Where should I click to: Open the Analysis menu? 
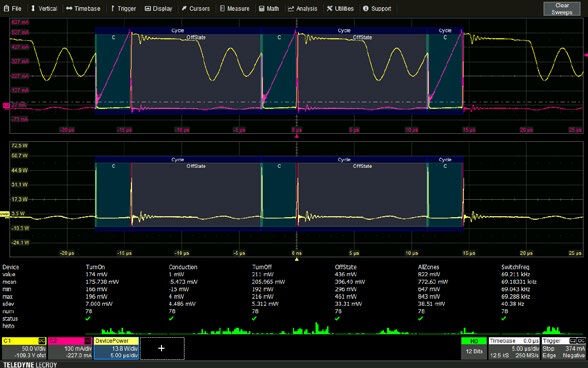click(302, 8)
